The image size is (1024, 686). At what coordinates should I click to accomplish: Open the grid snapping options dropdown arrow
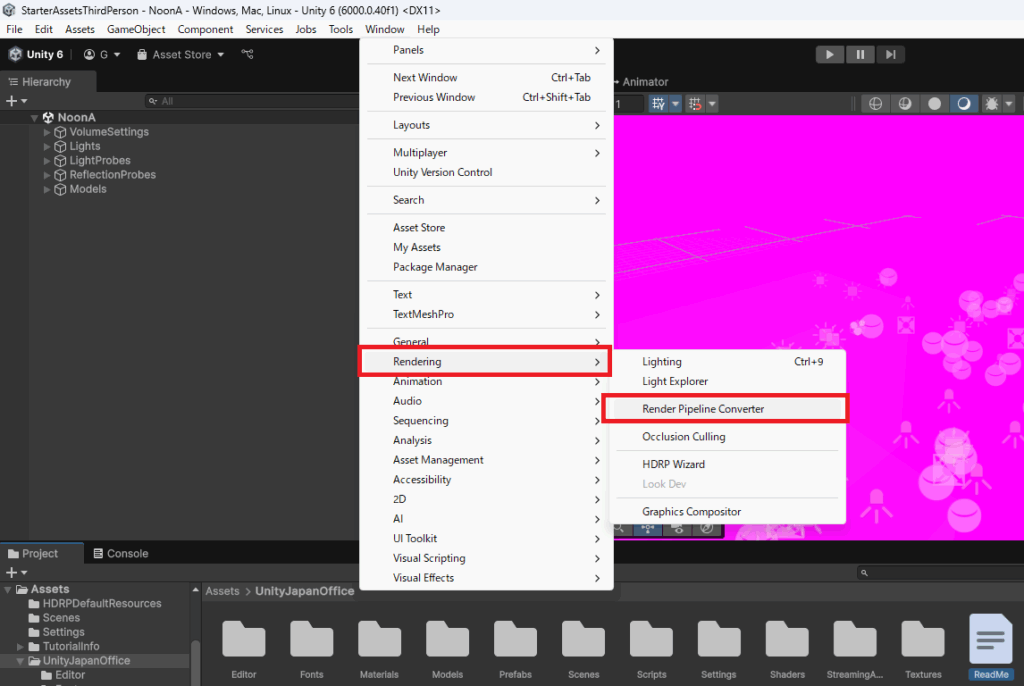tap(712, 103)
